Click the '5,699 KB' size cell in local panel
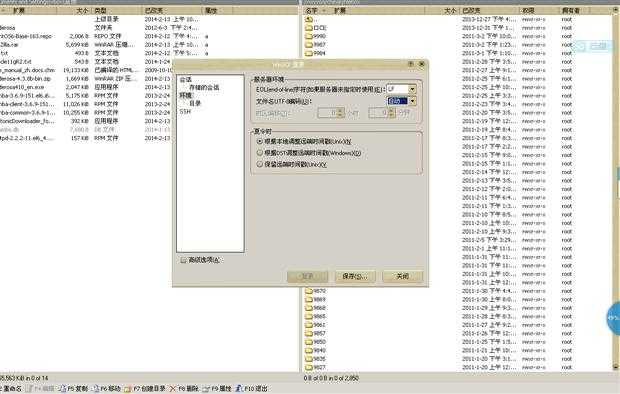 pos(77,45)
